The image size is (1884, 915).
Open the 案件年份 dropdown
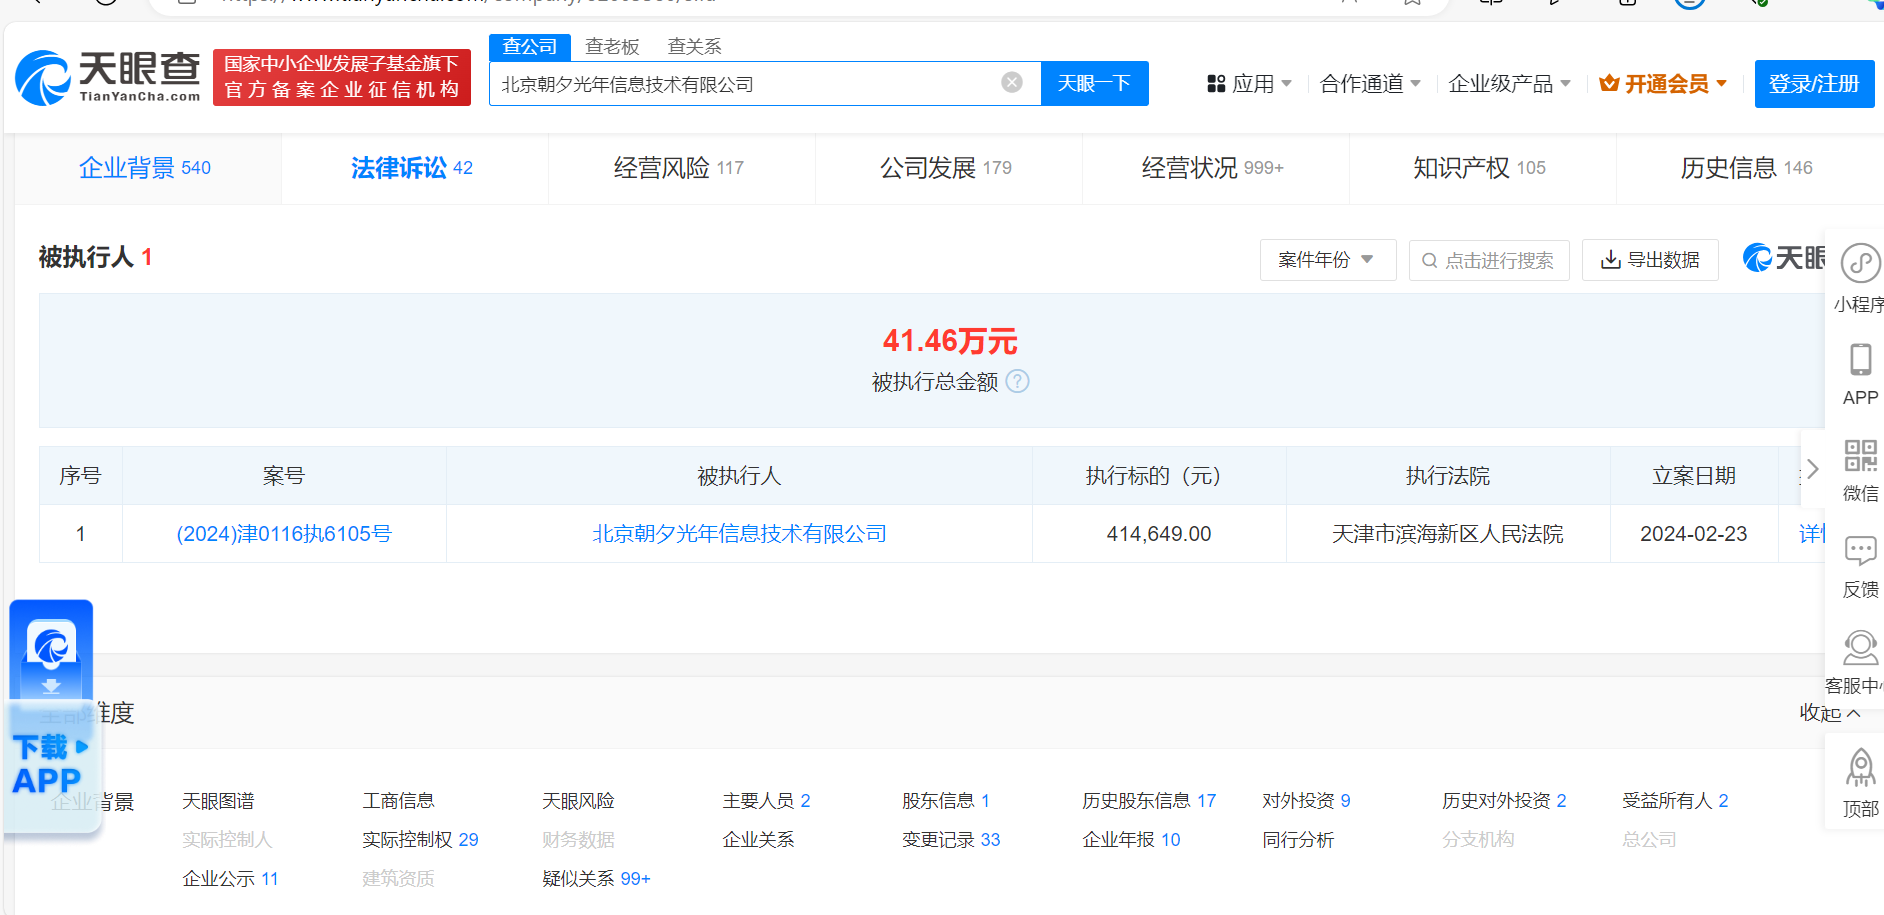click(x=1327, y=260)
